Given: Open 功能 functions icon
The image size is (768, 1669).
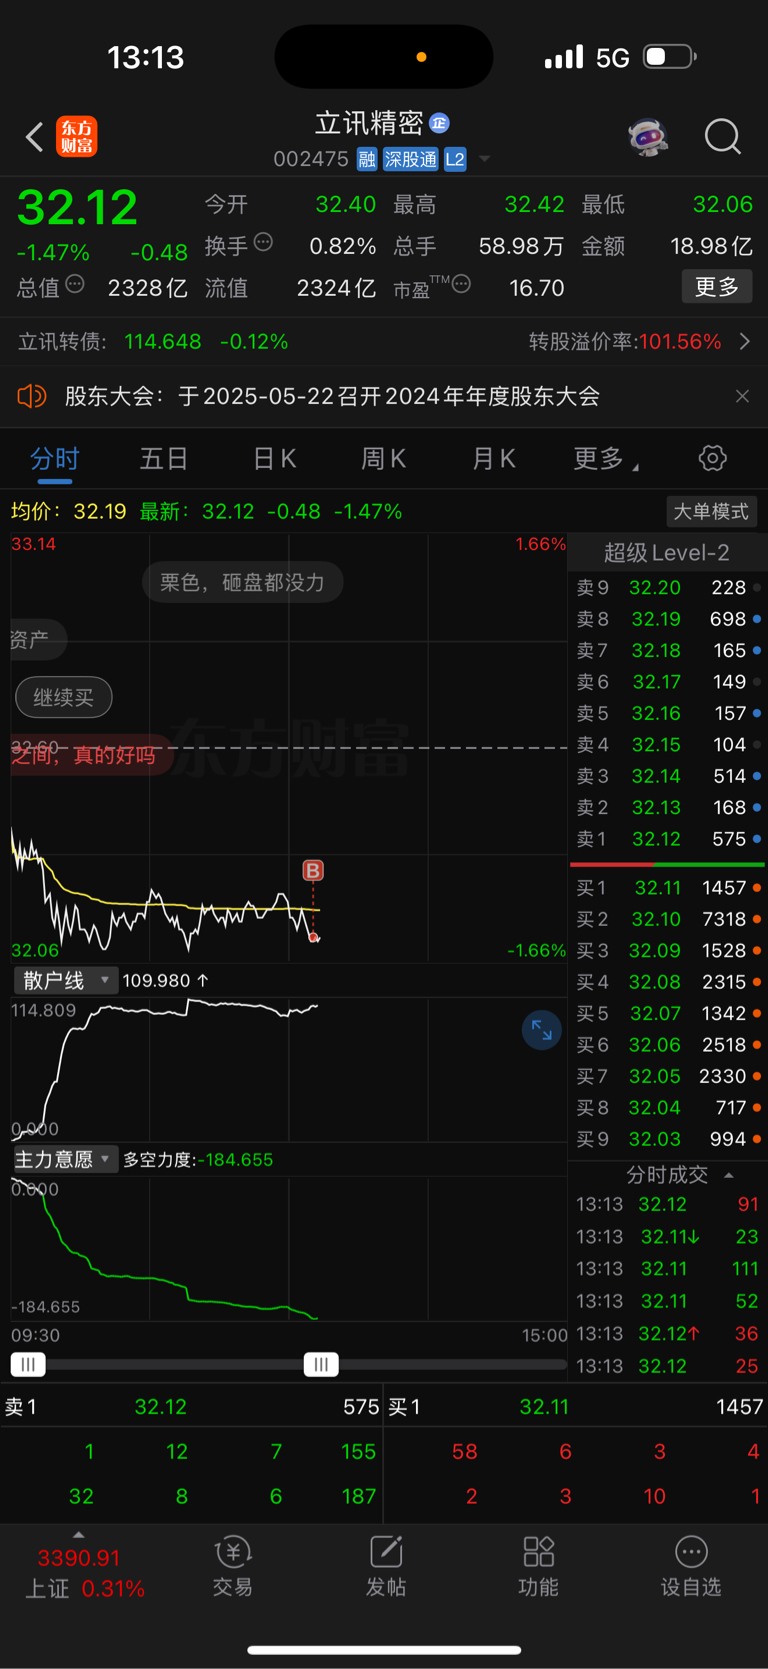Looking at the screenshot, I should pos(539,1567).
